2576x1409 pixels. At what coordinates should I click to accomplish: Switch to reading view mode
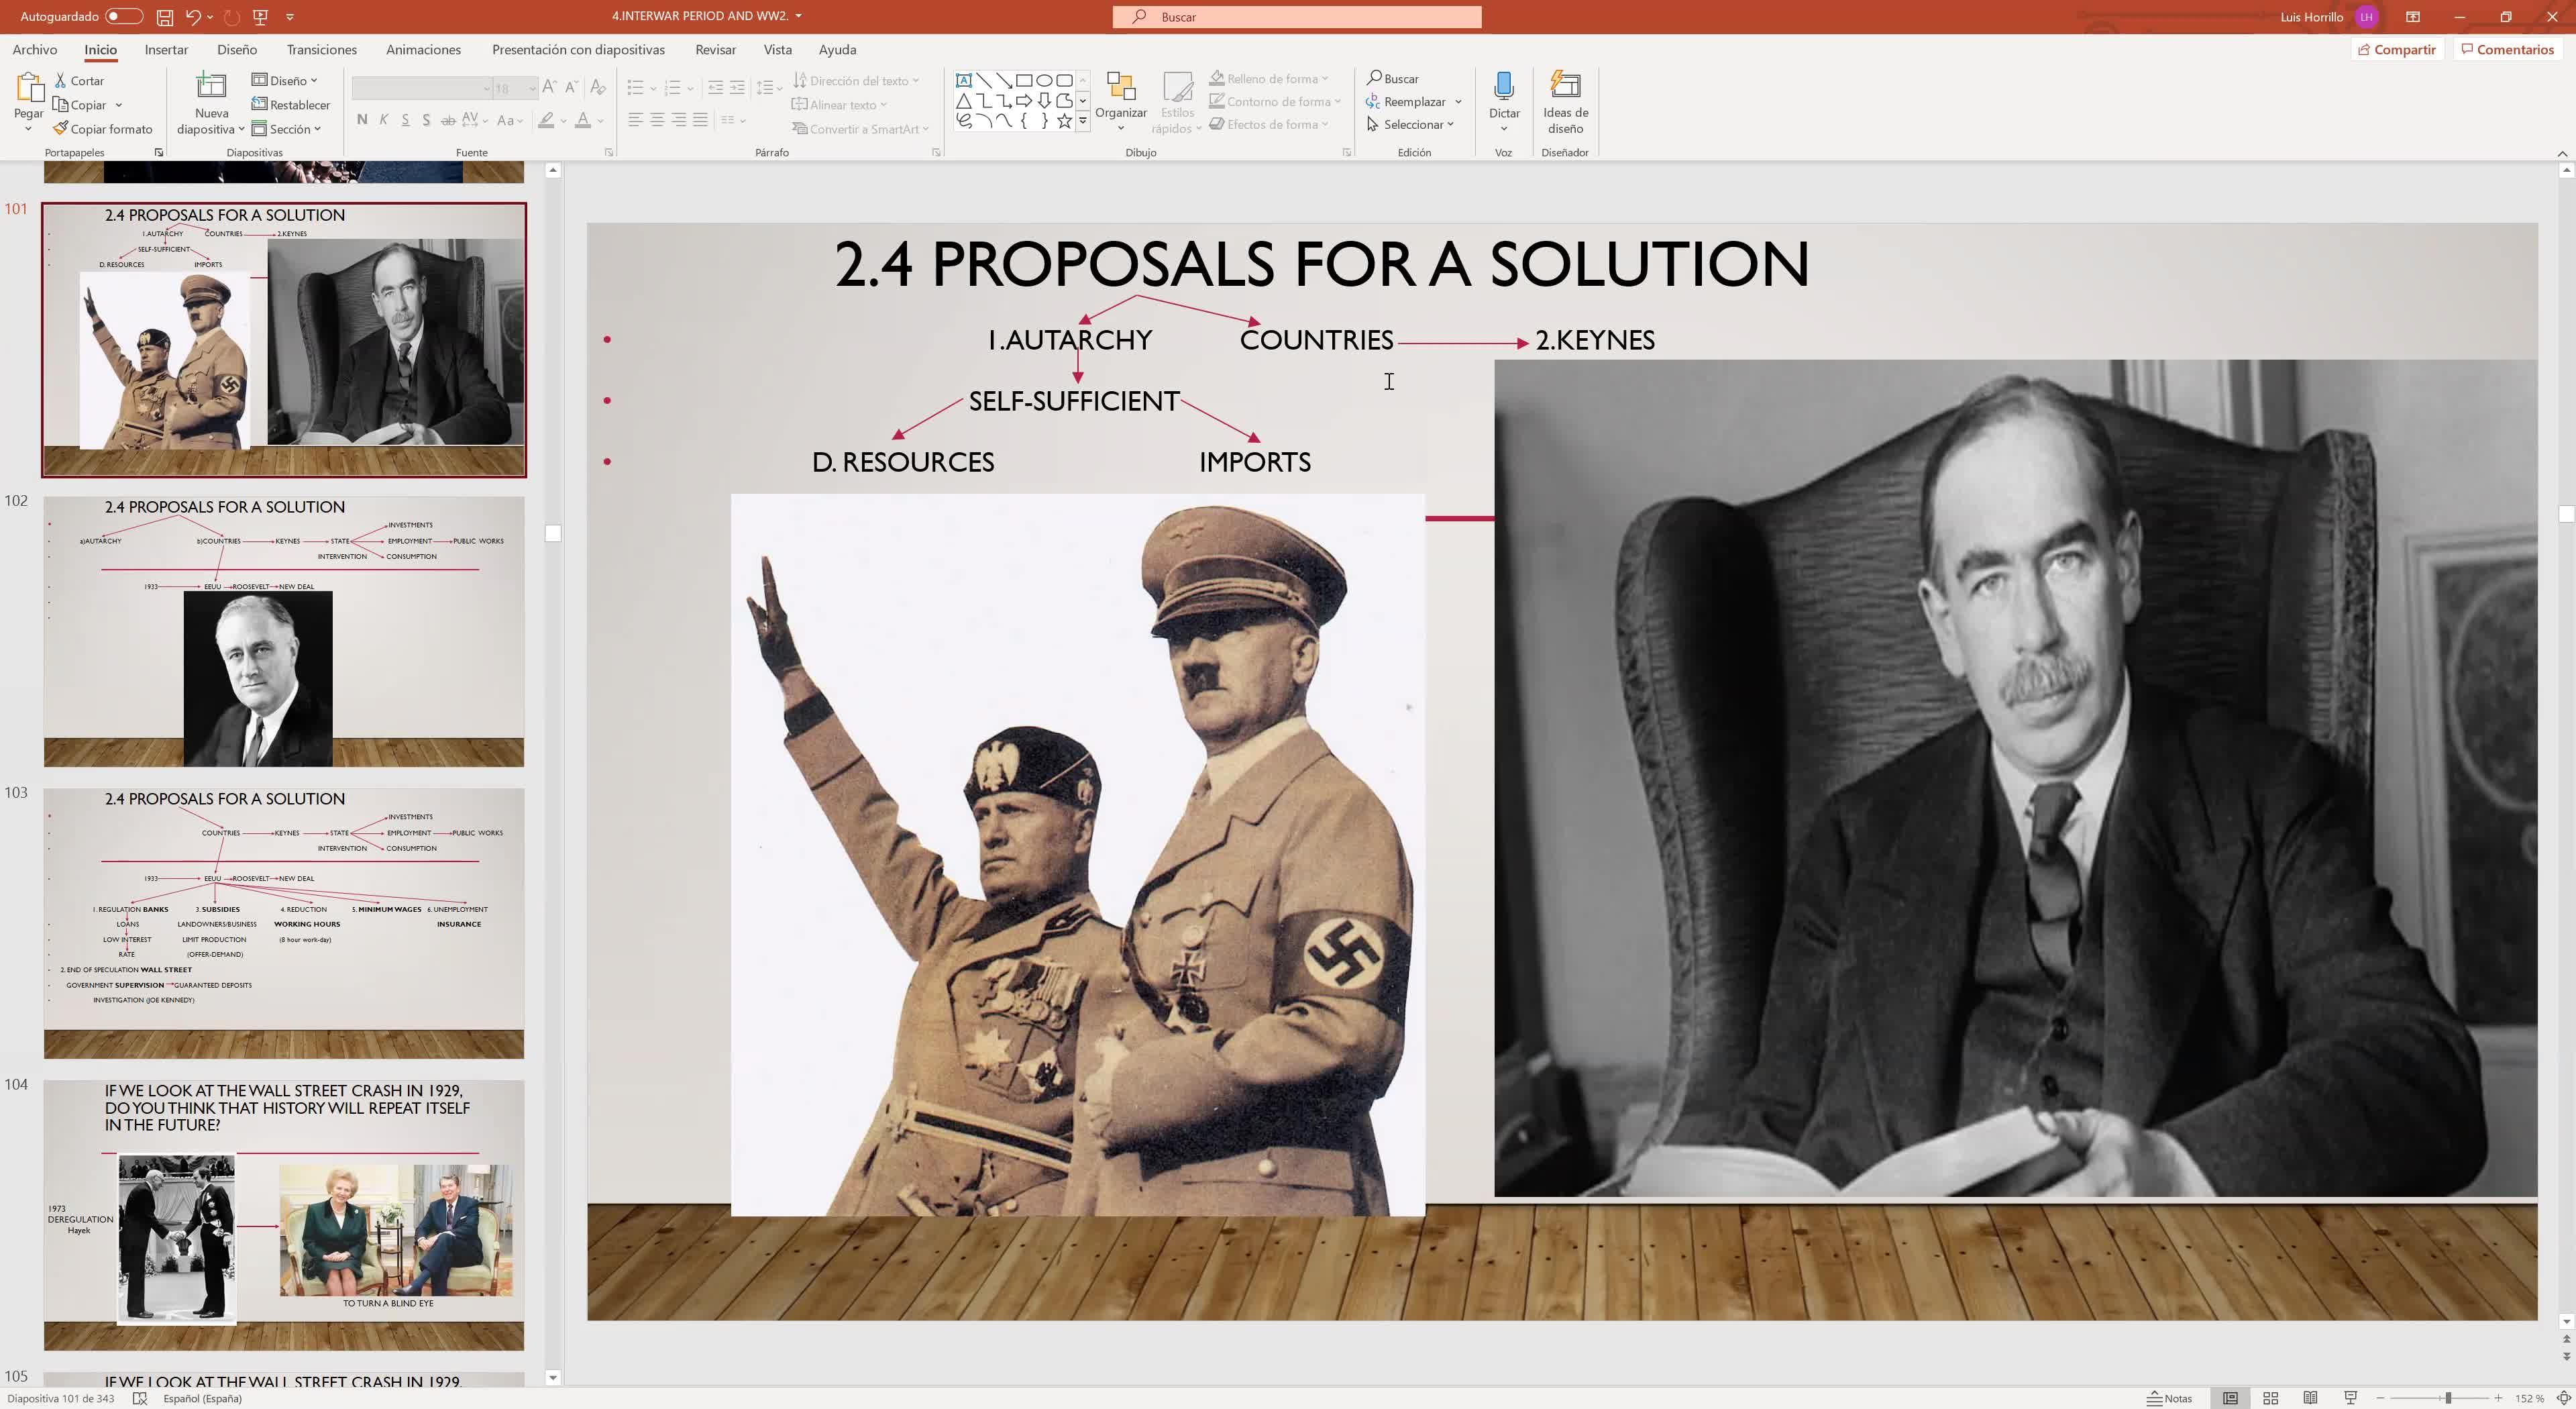(2310, 1398)
